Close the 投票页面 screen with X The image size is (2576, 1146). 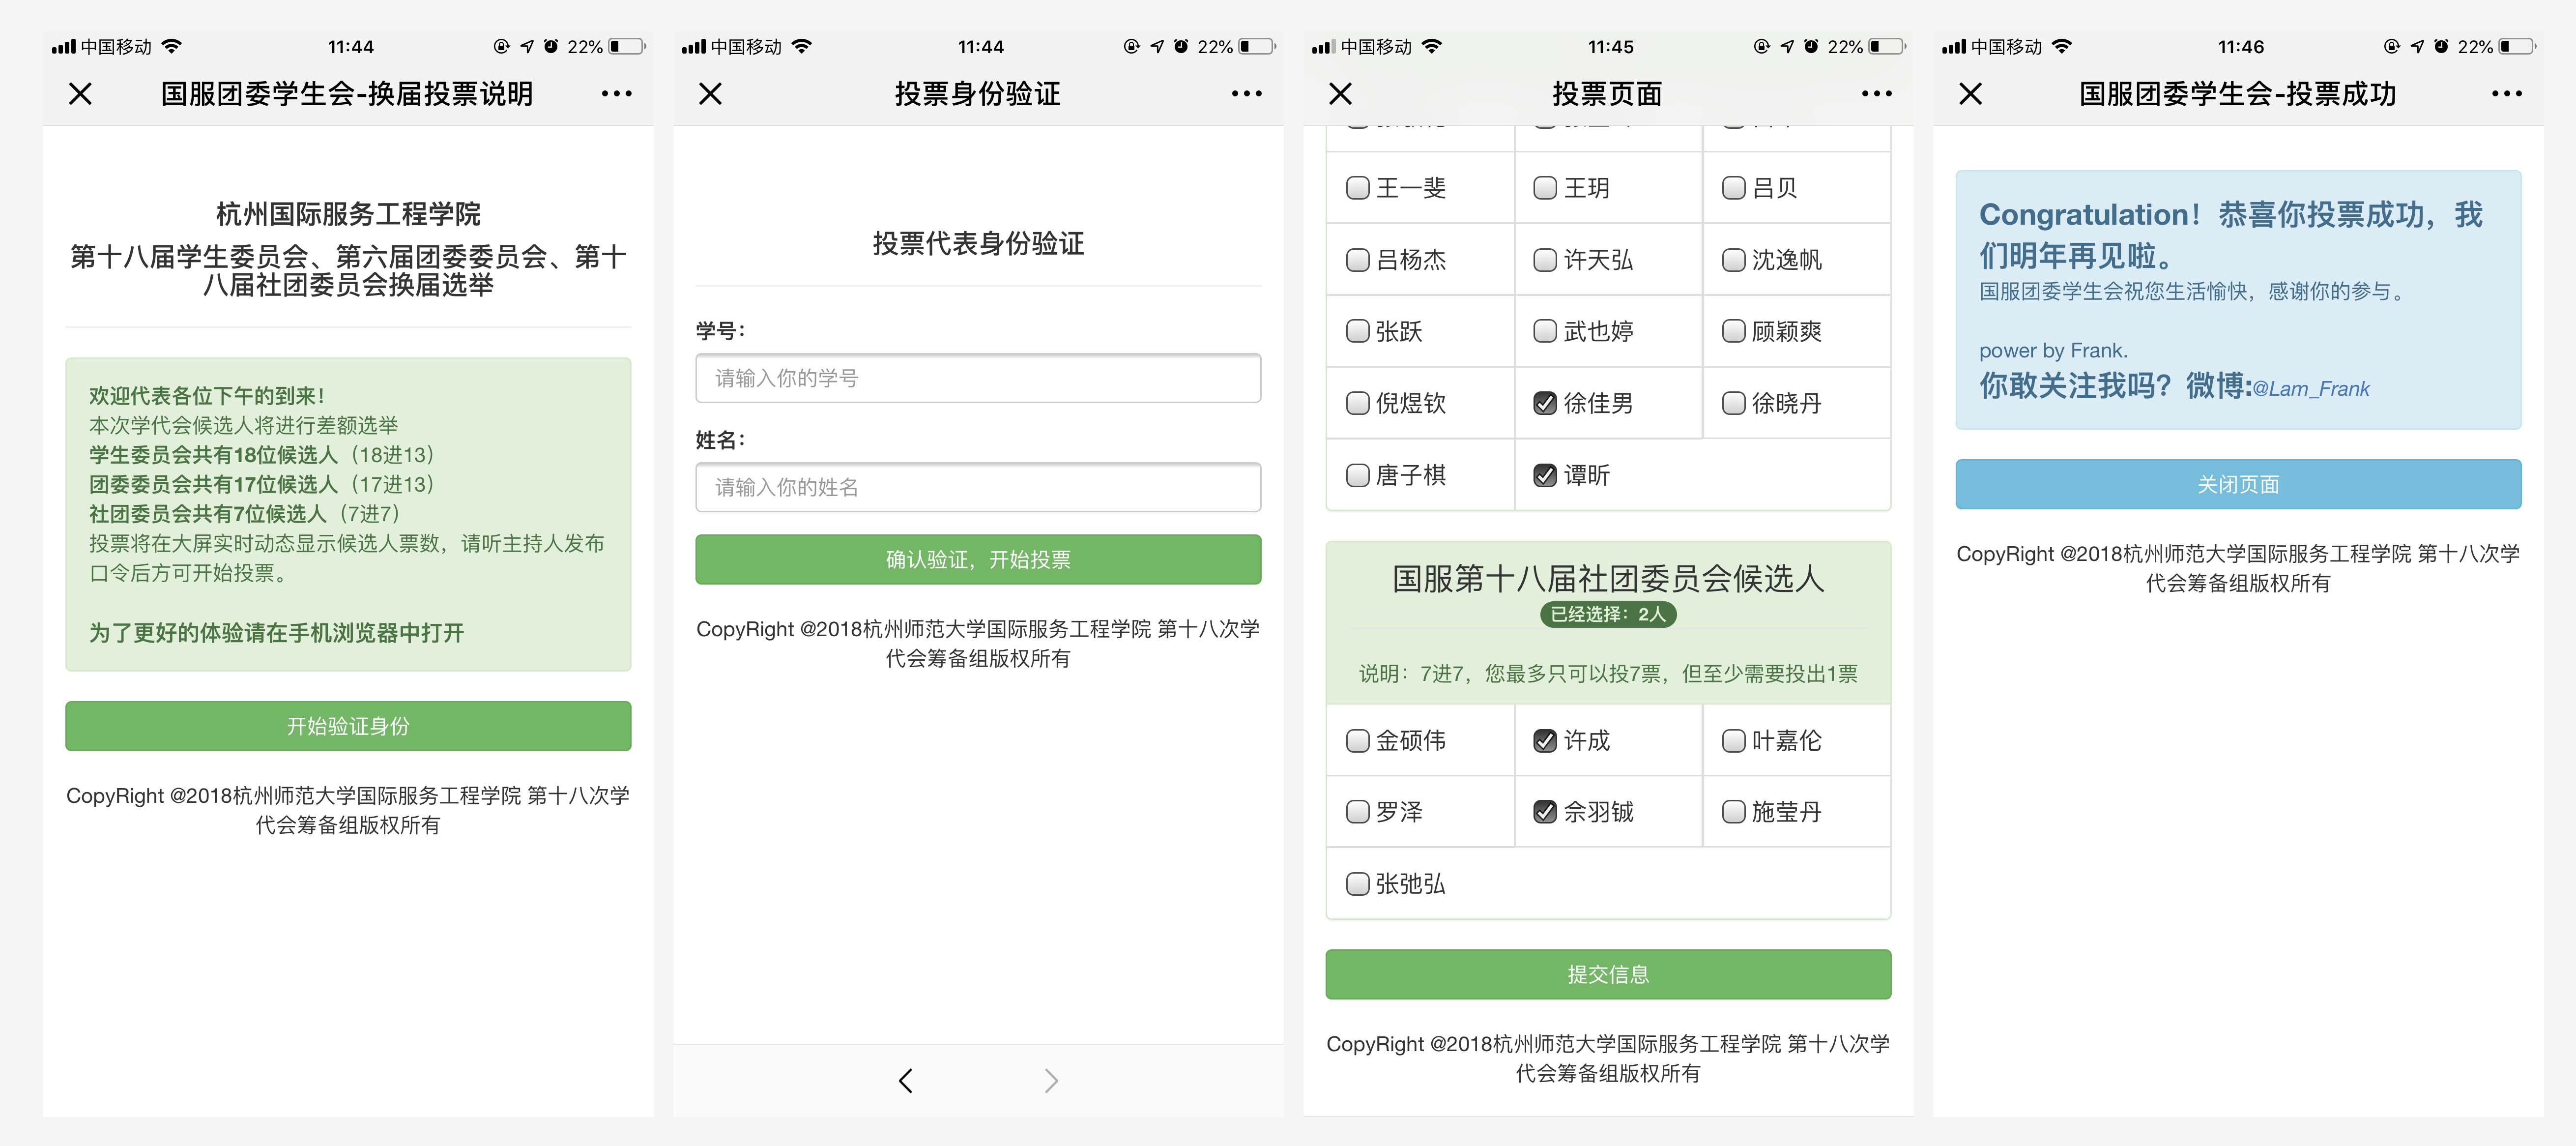point(1340,94)
